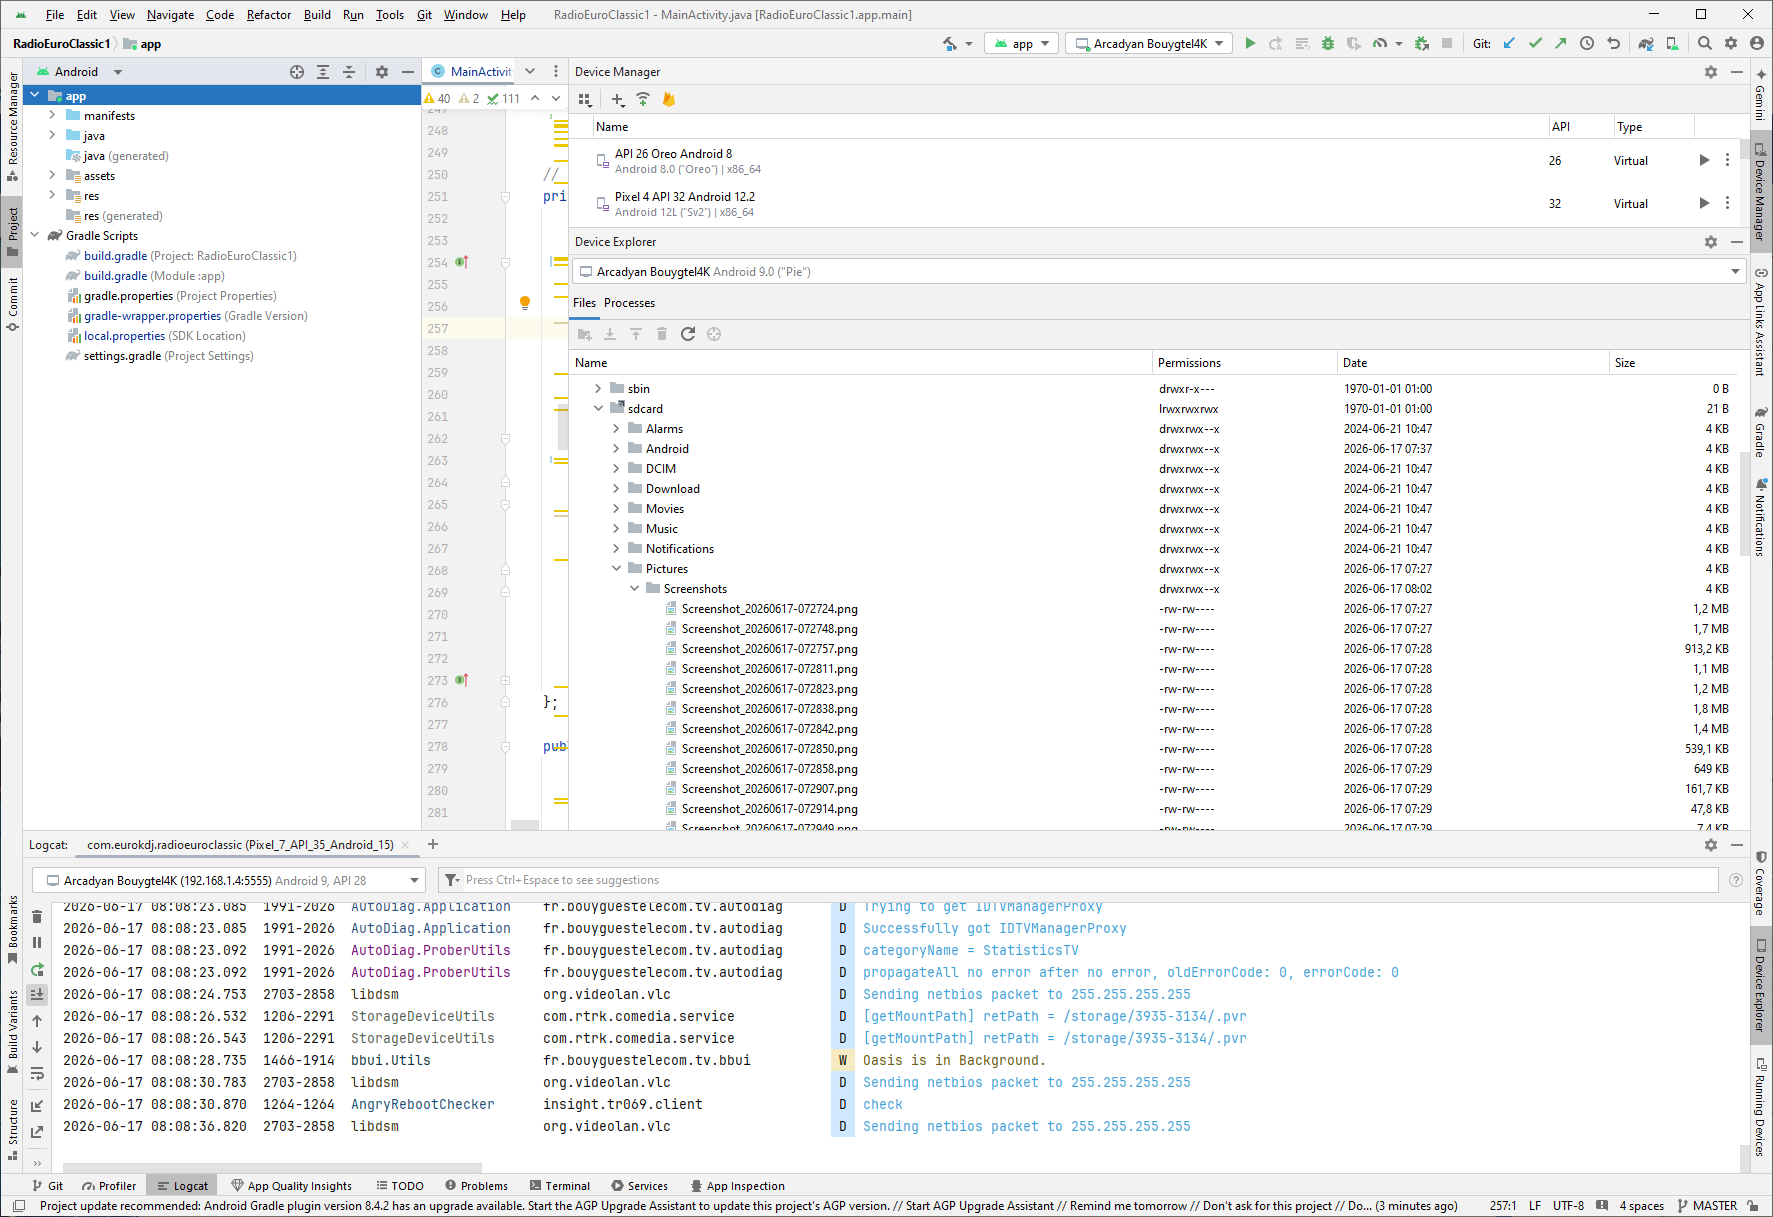Viewport: 1773px width, 1217px height.
Task: Toggle Scroll to End in logcat
Action: pyautogui.click(x=37, y=995)
